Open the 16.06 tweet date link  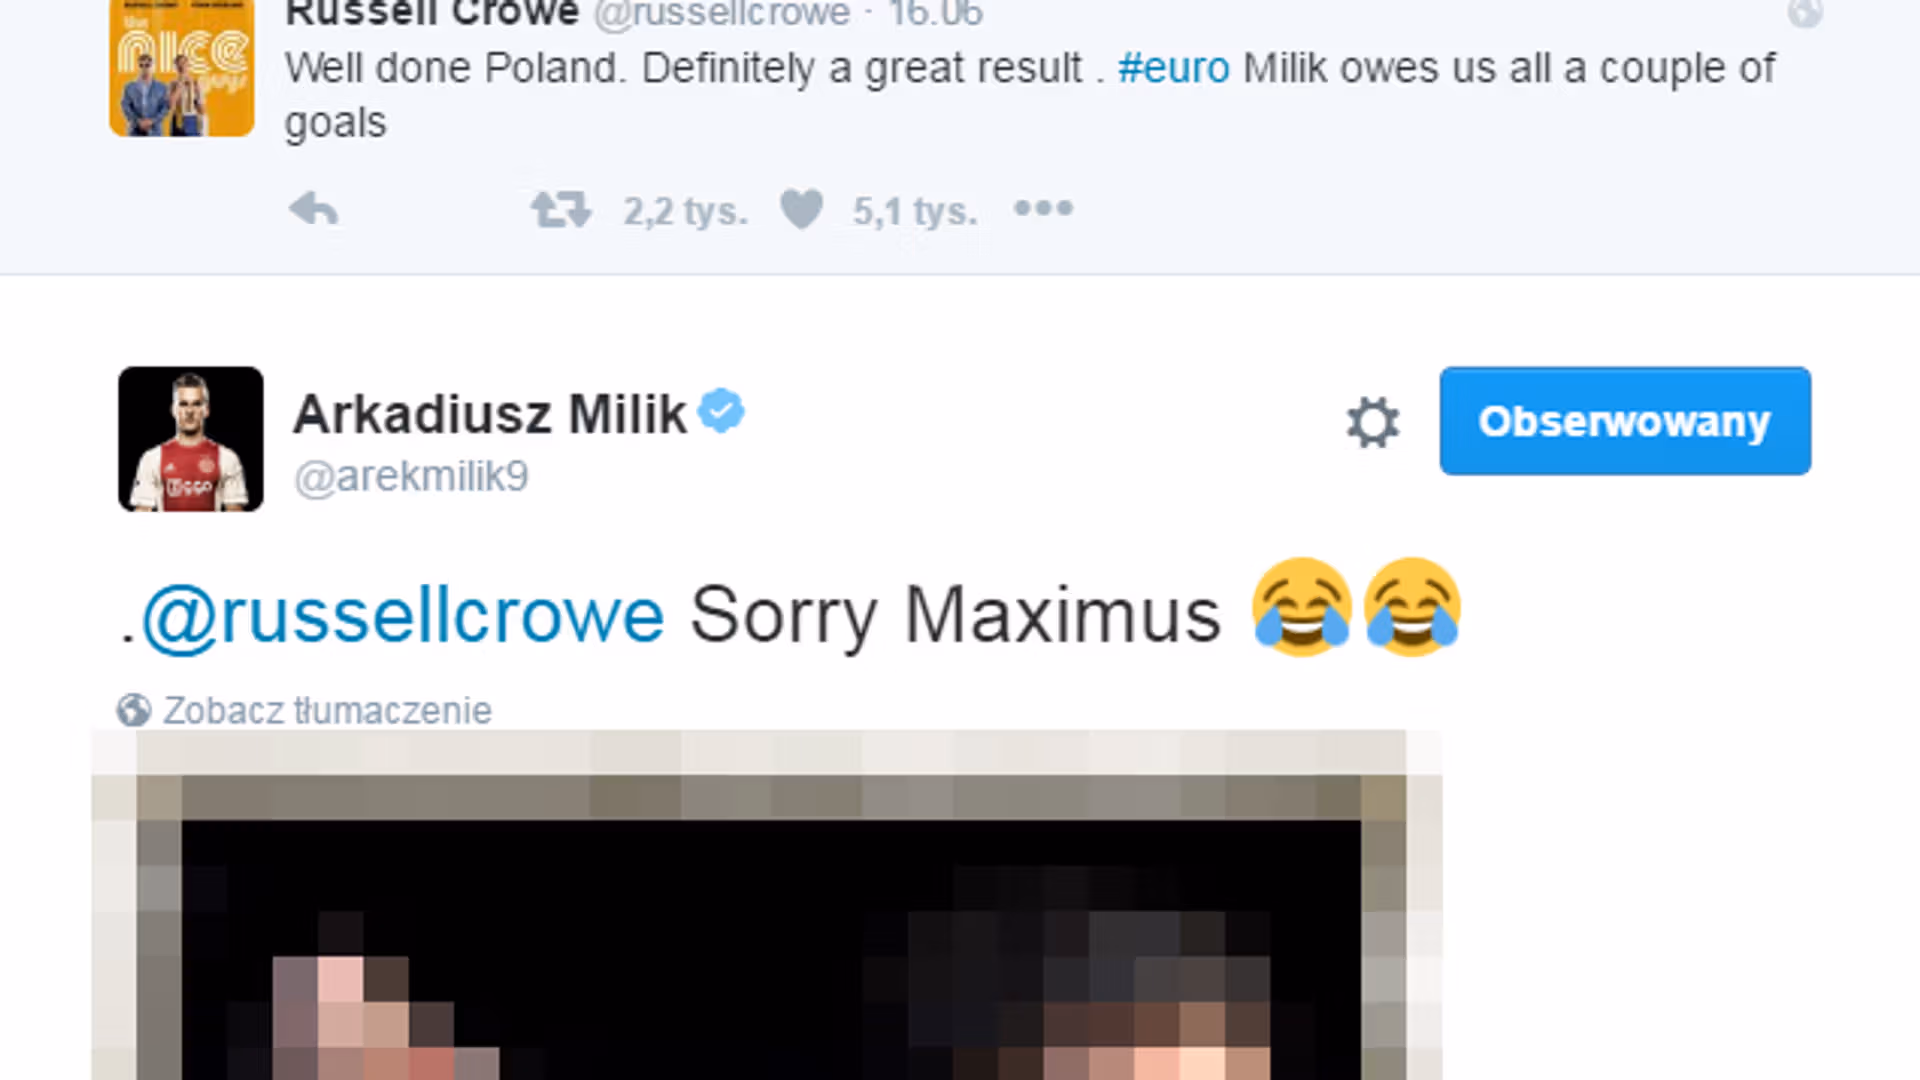tap(936, 14)
